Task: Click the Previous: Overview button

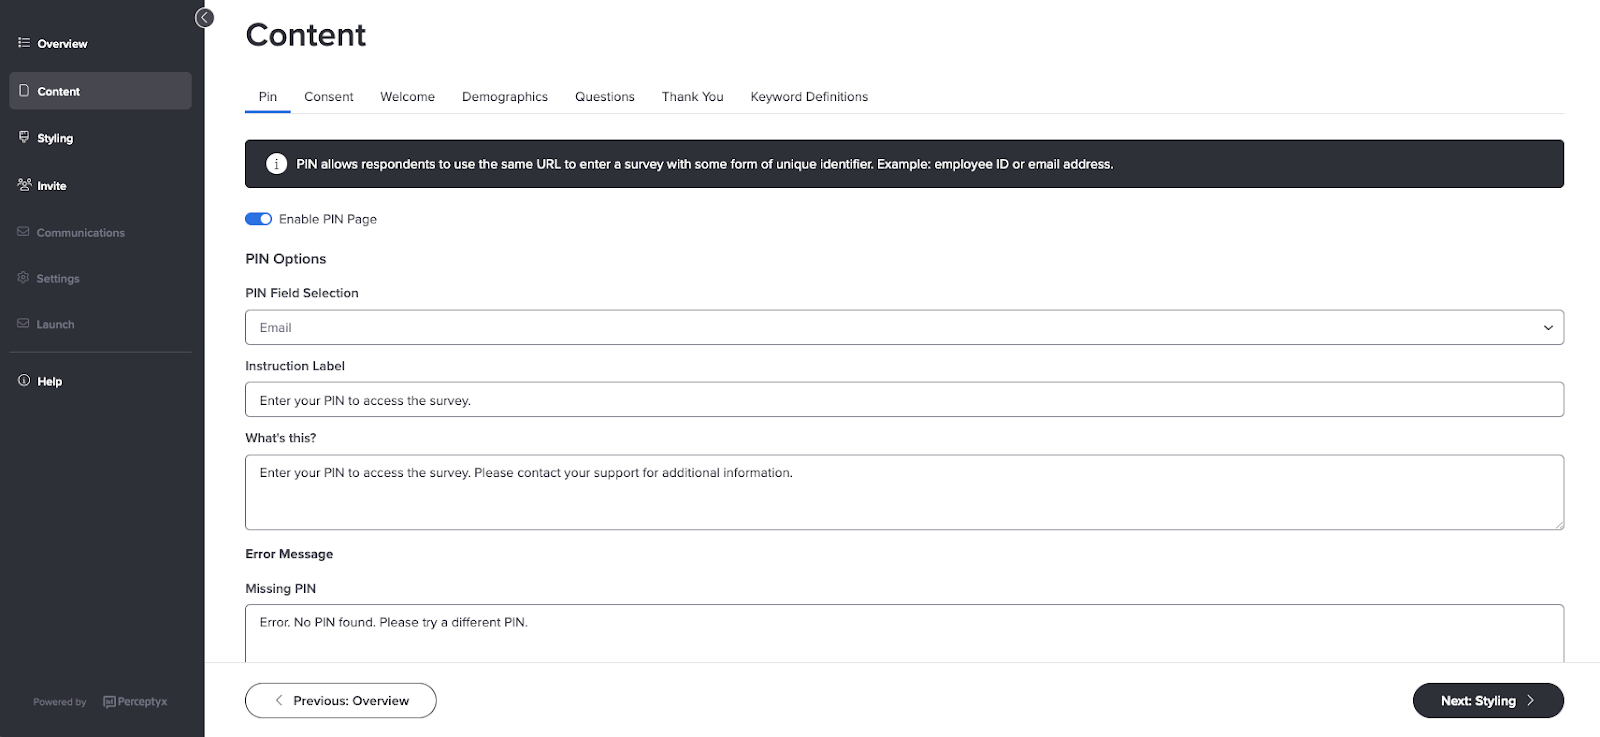Action: pos(341,701)
